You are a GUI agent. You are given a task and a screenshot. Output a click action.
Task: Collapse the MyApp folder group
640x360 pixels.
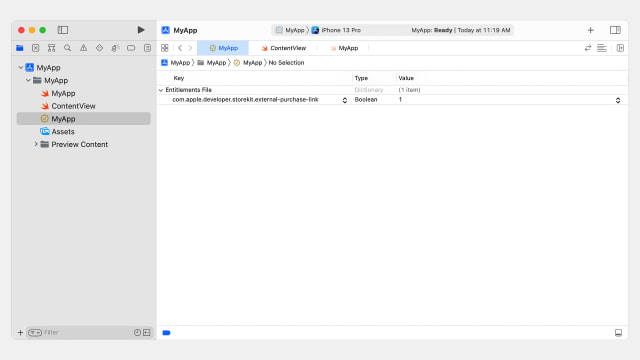click(28, 80)
